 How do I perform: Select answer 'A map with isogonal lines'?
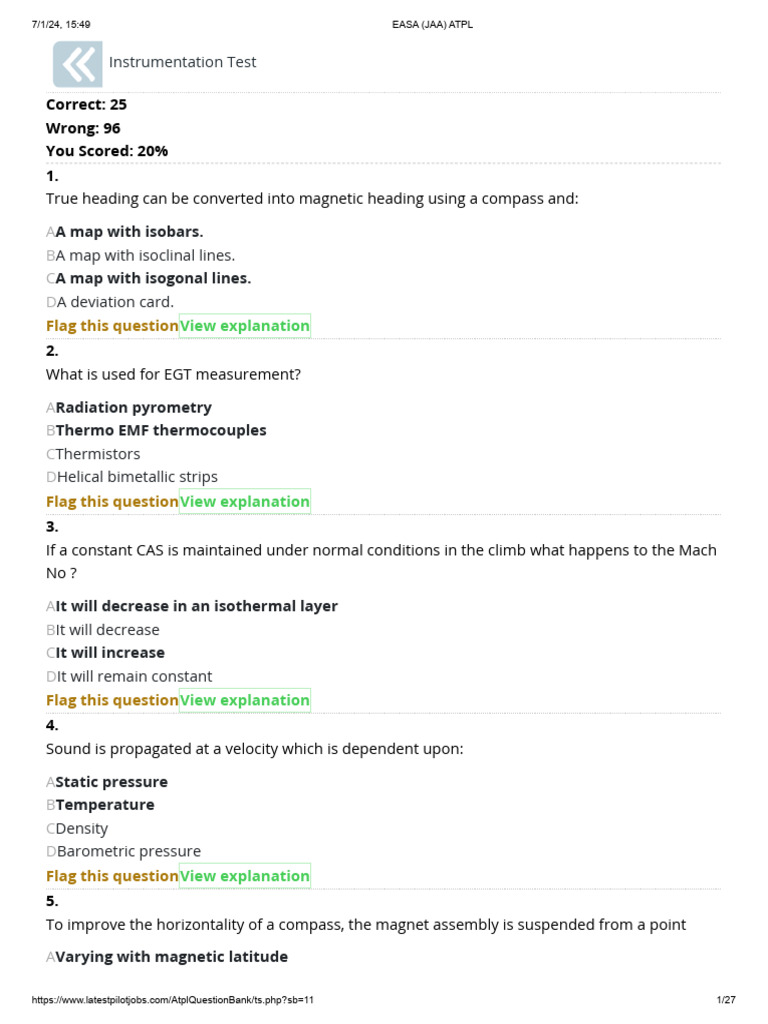[x=153, y=279]
